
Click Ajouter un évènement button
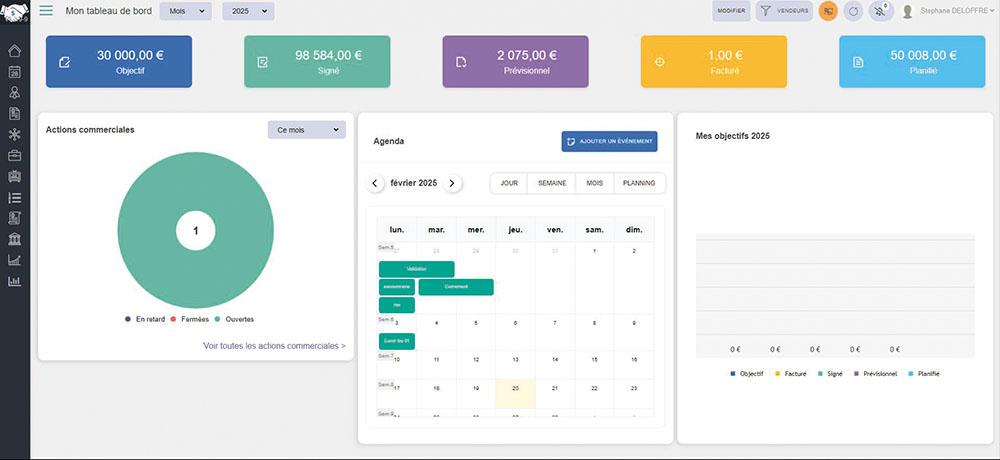[609, 141]
